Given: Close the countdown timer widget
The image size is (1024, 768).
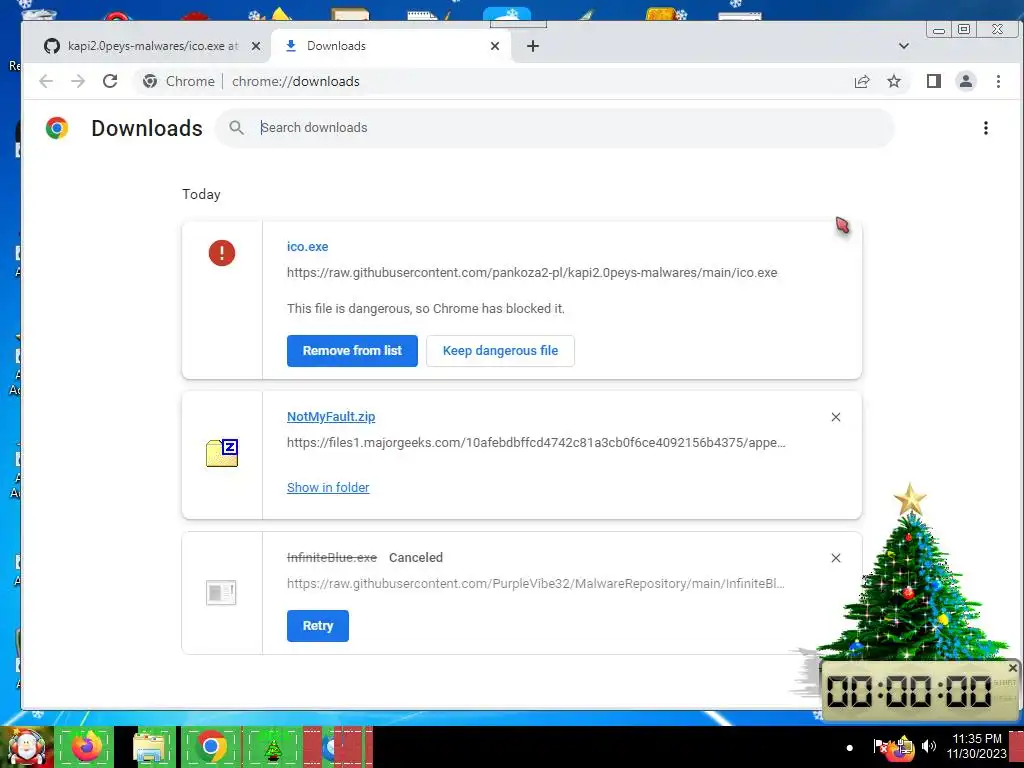Looking at the screenshot, I should point(1012,668).
